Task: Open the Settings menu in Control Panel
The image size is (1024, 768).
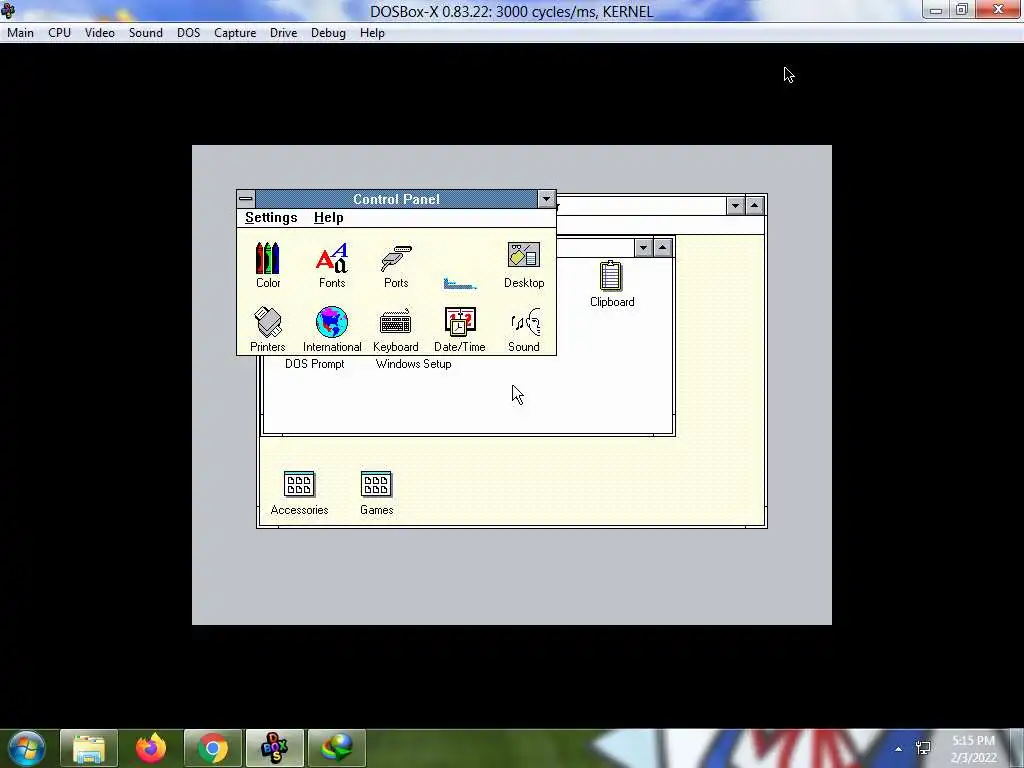Action: tap(271, 217)
